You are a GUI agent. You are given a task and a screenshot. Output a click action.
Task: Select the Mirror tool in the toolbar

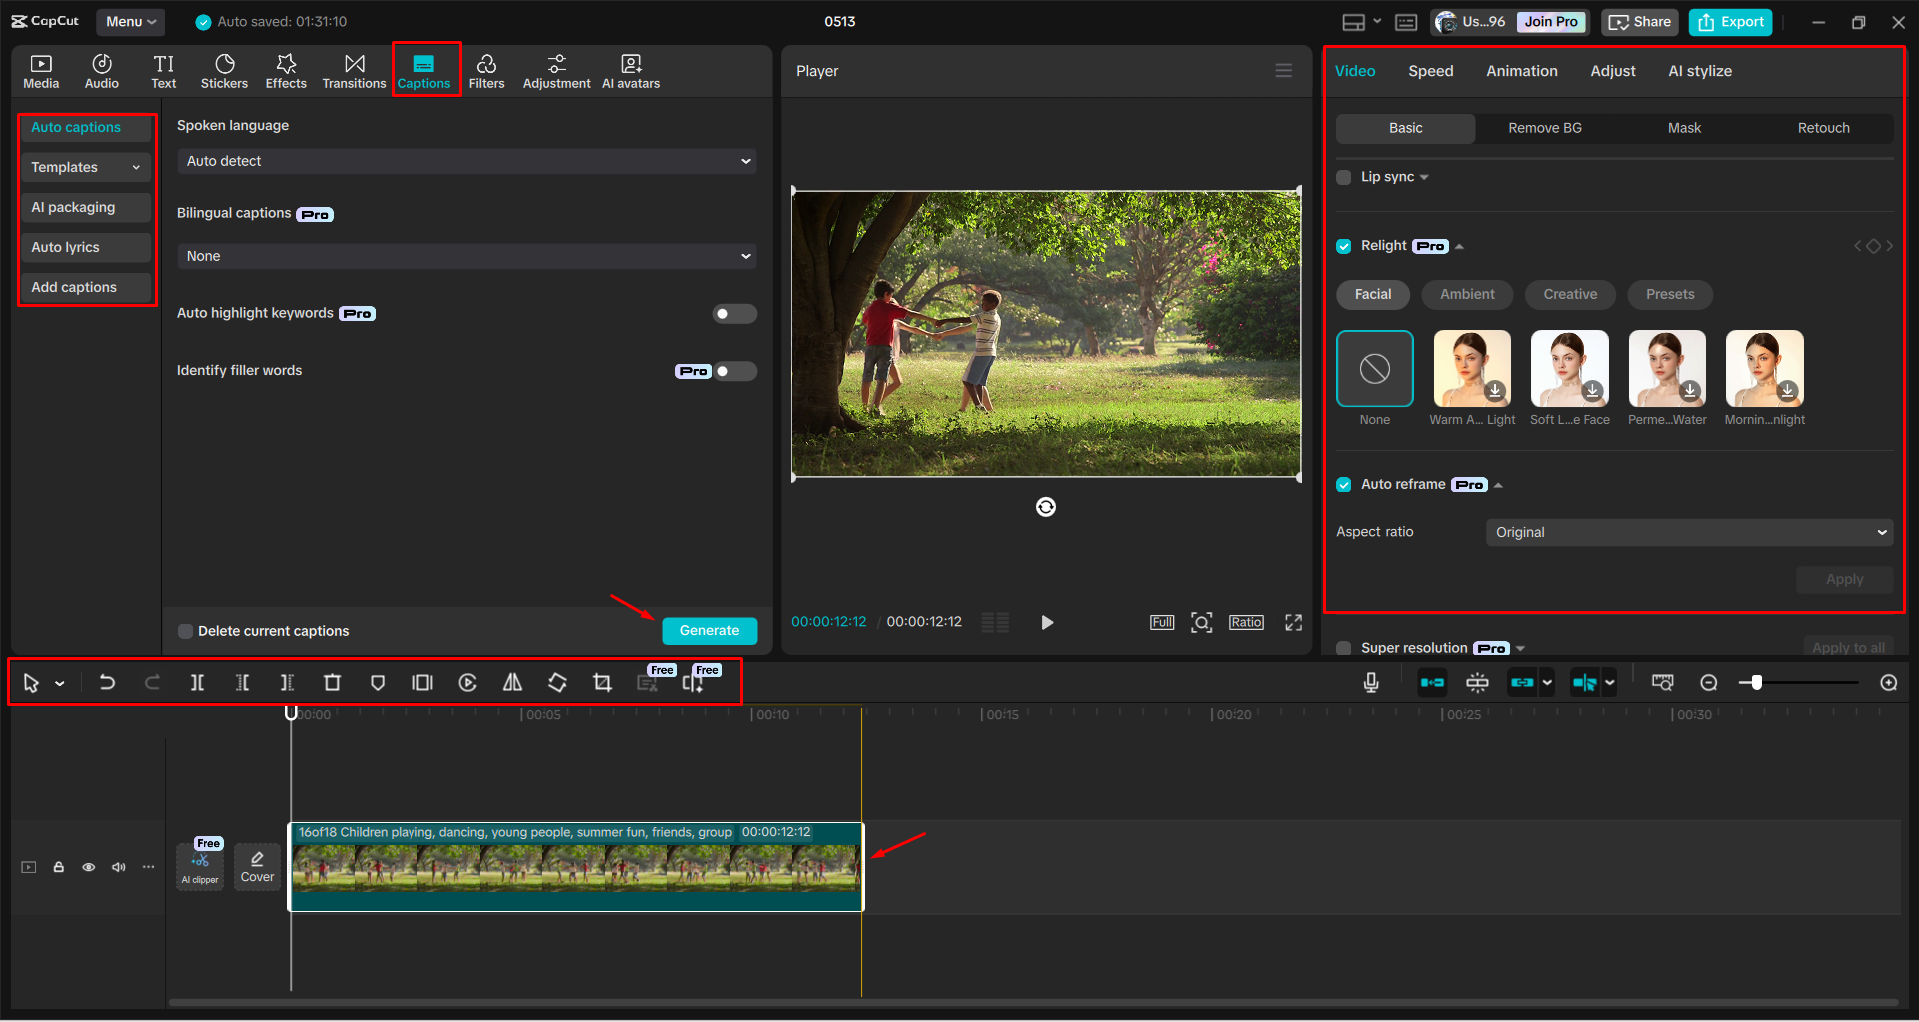pyautogui.click(x=512, y=682)
